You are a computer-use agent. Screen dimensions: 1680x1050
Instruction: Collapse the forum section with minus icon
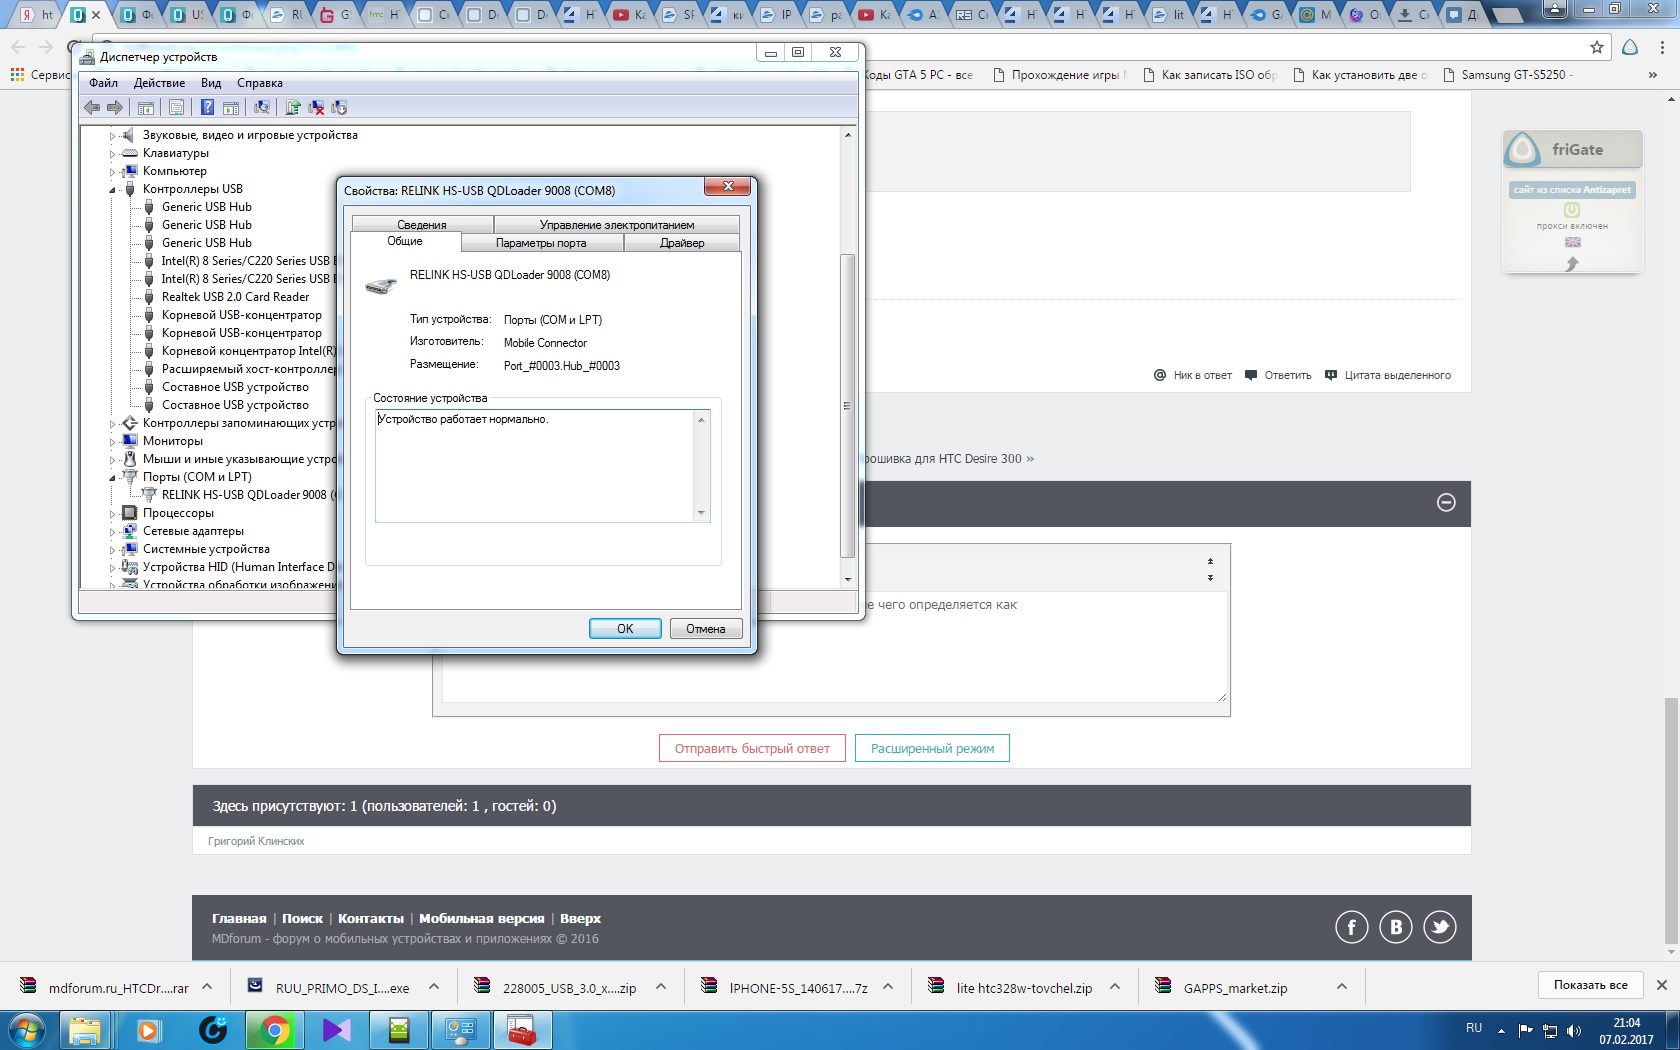click(x=1445, y=503)
